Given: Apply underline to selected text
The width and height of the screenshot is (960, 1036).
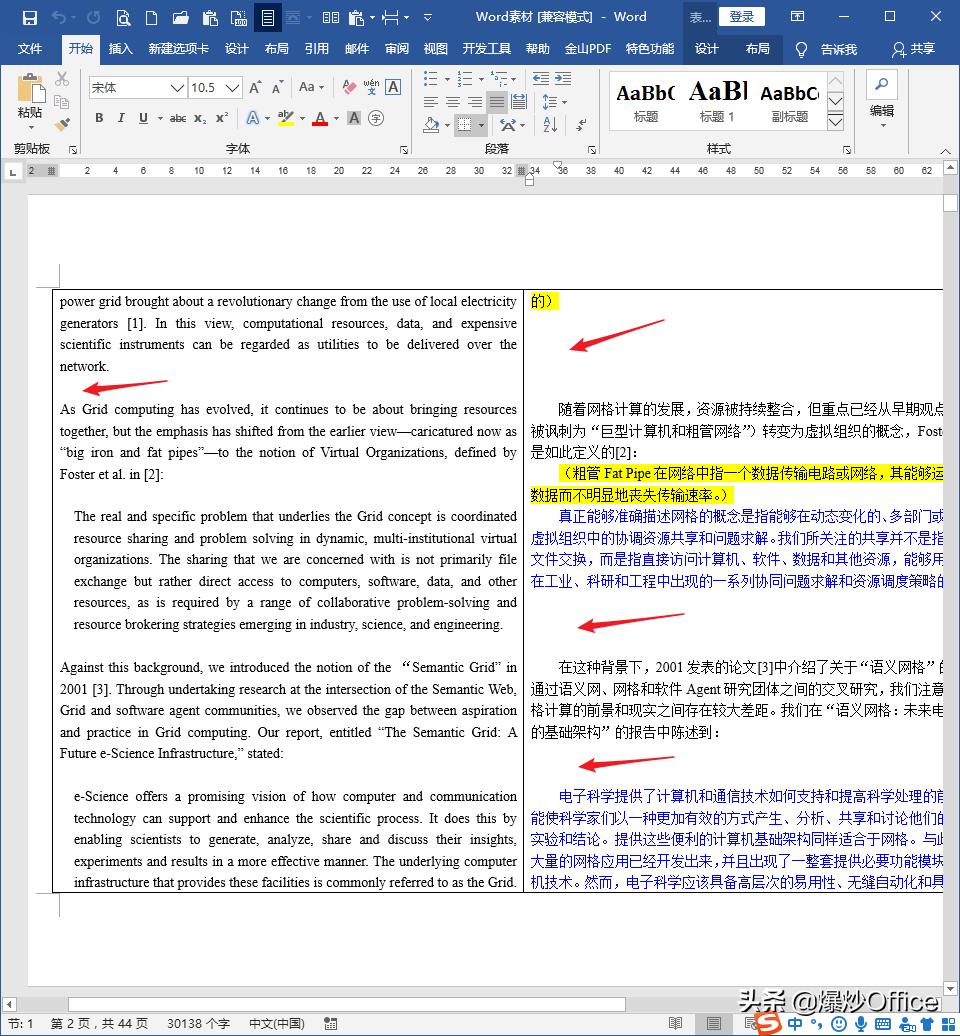Looking at the screenshot, I should [143, 118].
